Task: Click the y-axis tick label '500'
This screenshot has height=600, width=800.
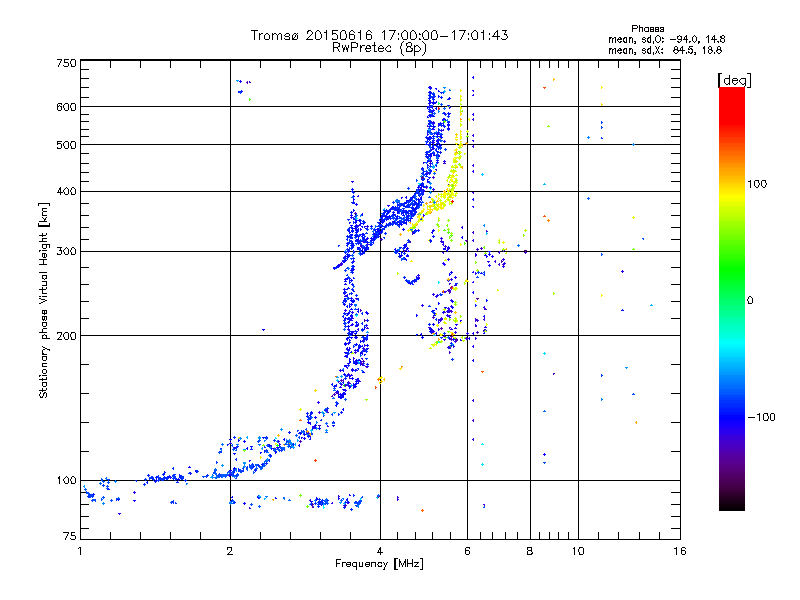Action: (66, 145)
